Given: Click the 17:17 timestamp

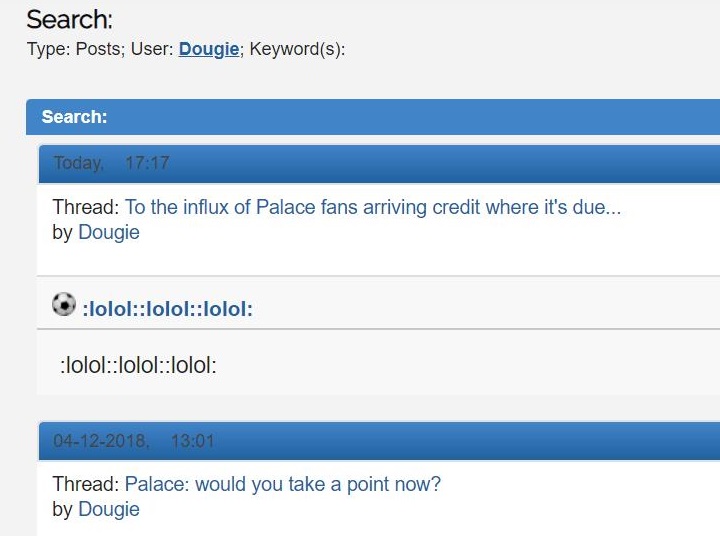Looking at the screenshot, I should click(x=147, y=163).
